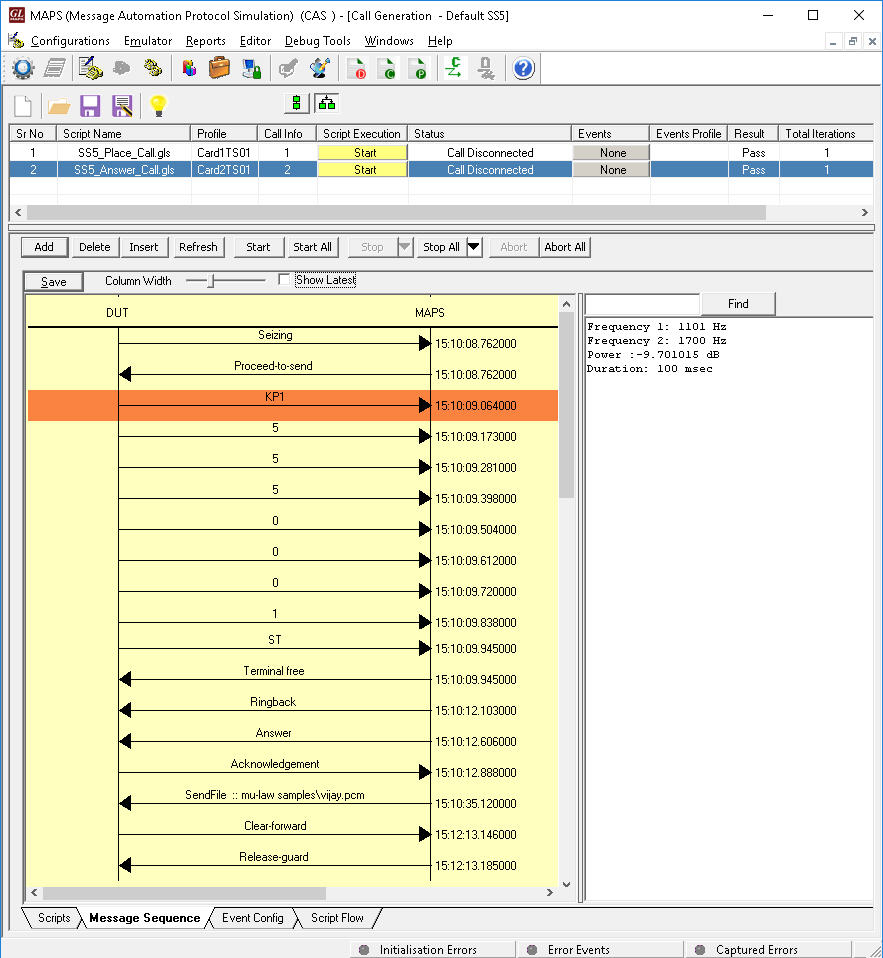883x958 pixels.
Task: Click the yellow double-telephone icon
Action: coord(153,68)
